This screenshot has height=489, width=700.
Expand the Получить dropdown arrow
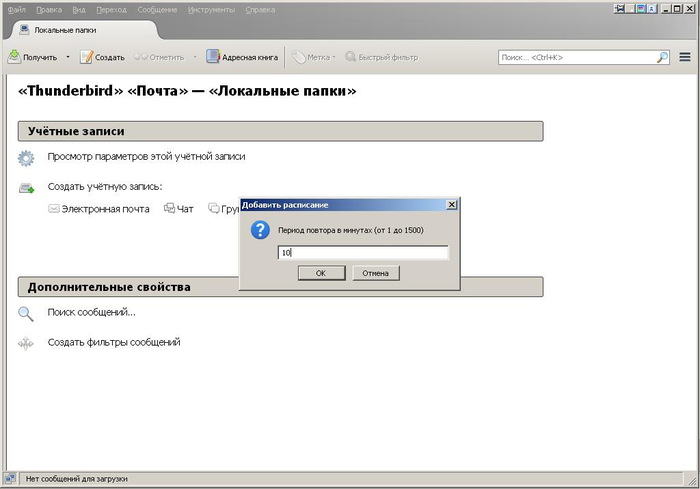coord(68,57)
